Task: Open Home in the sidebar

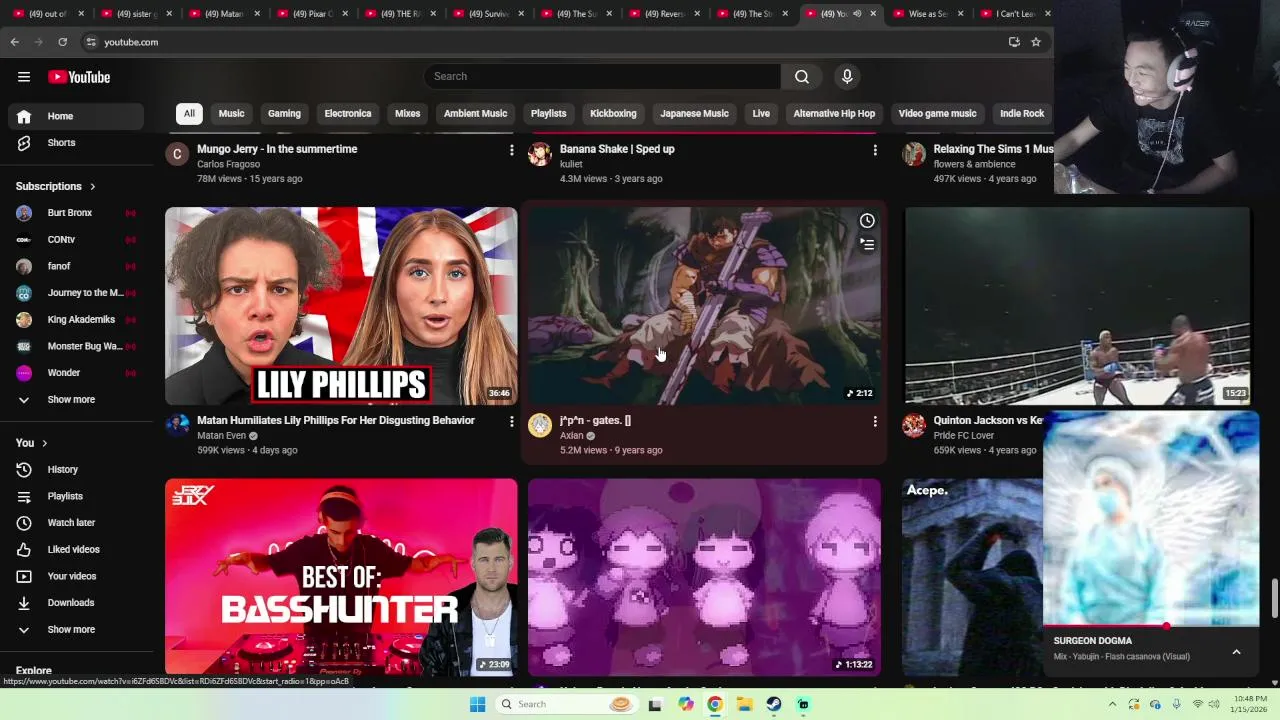Action: 76,116
